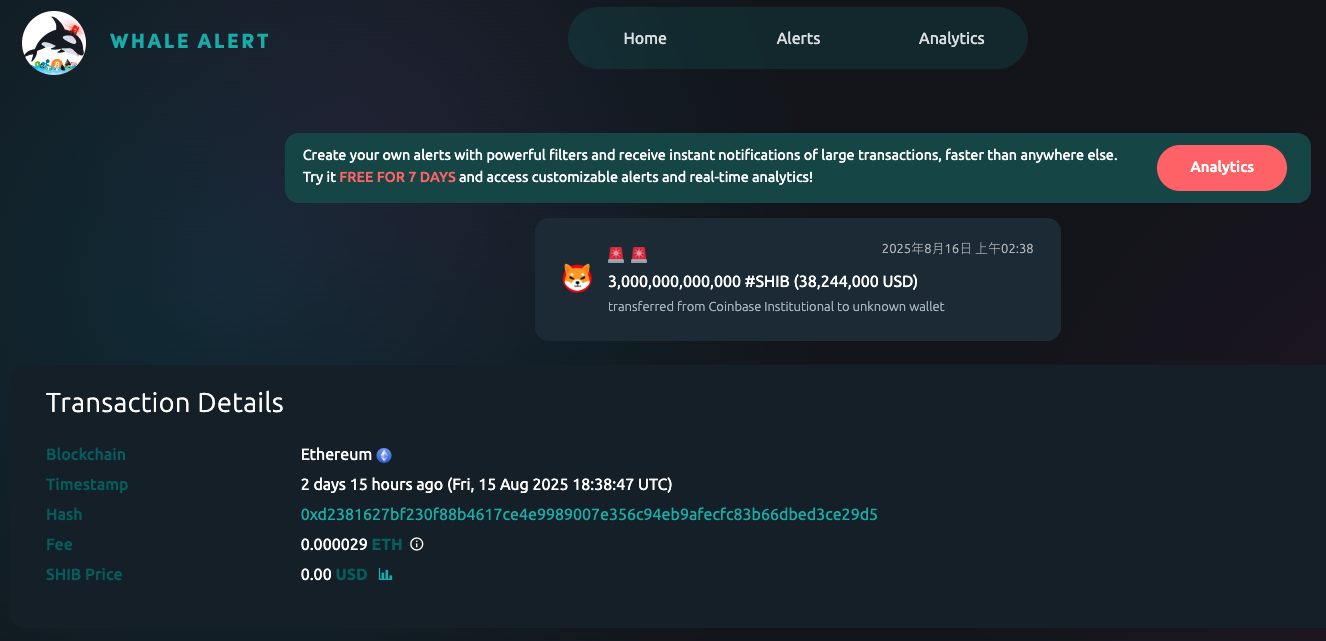Click the alert date in the card

(957, 249)
